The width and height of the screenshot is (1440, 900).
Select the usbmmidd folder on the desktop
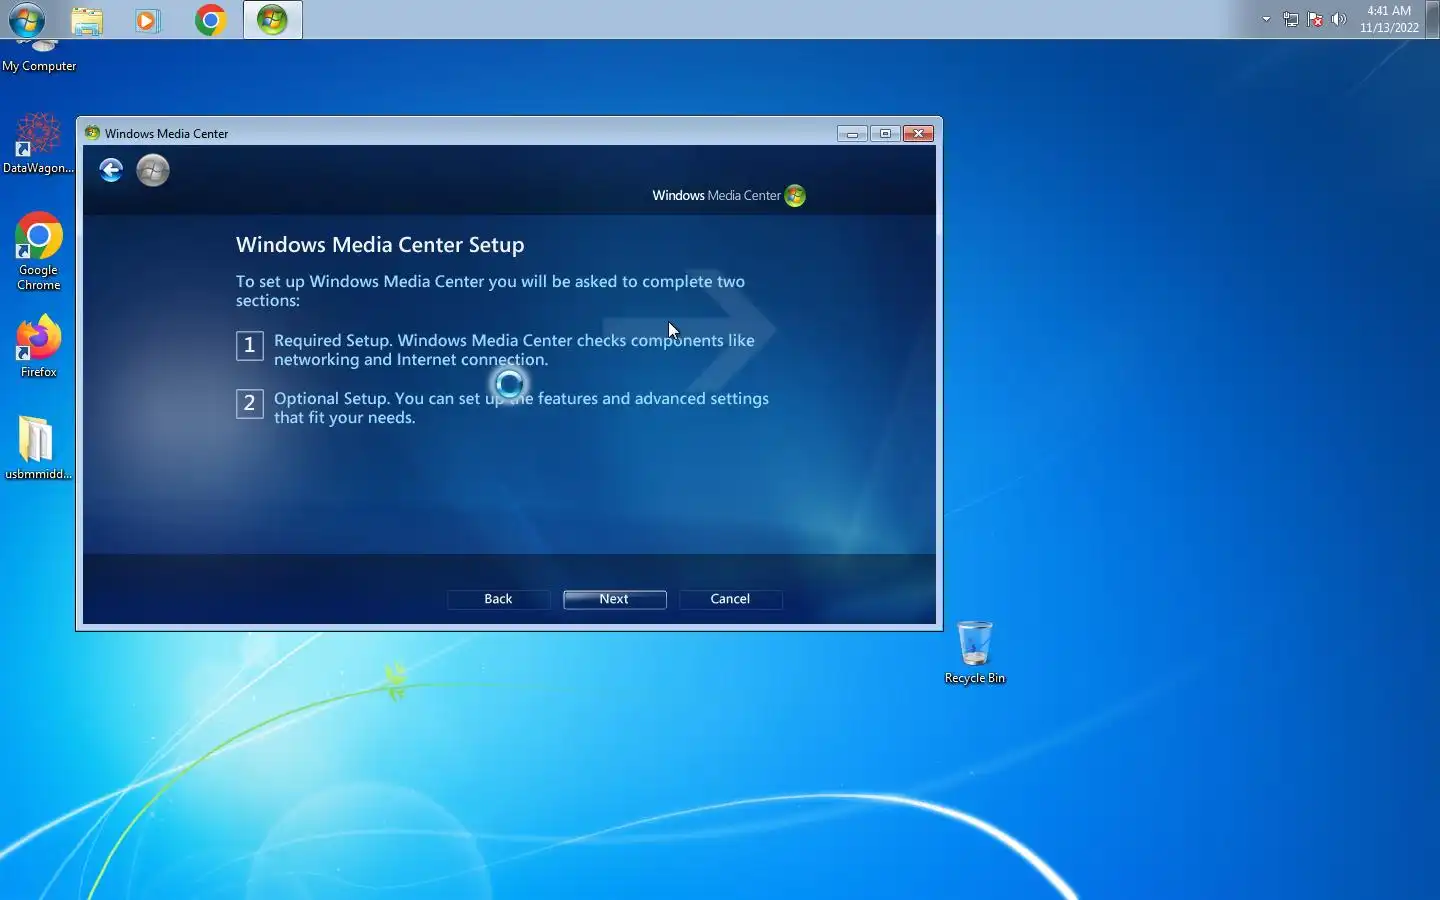click(x=39, y=448)
